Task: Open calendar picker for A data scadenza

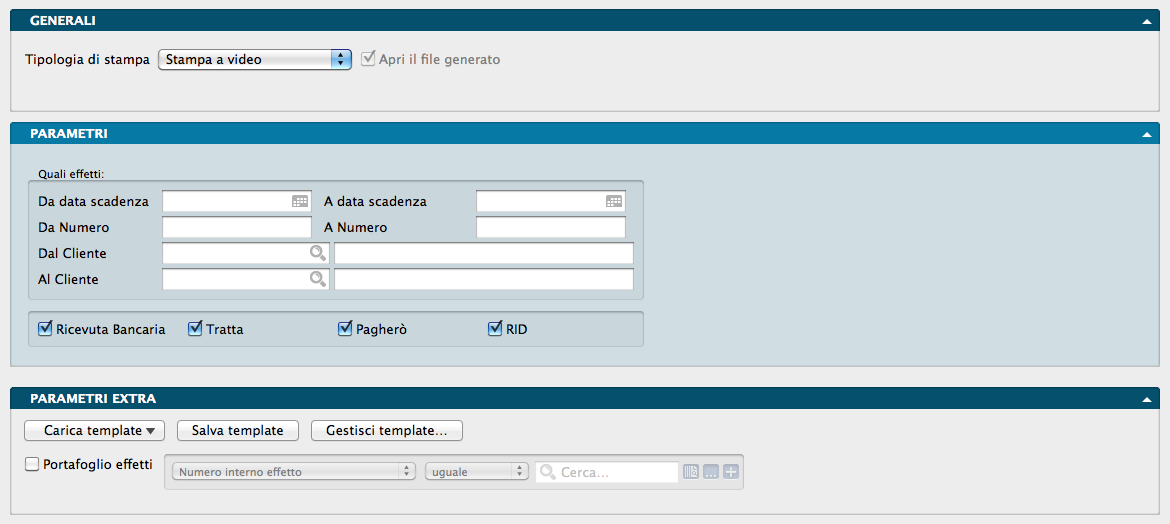Action: point(614,201)
